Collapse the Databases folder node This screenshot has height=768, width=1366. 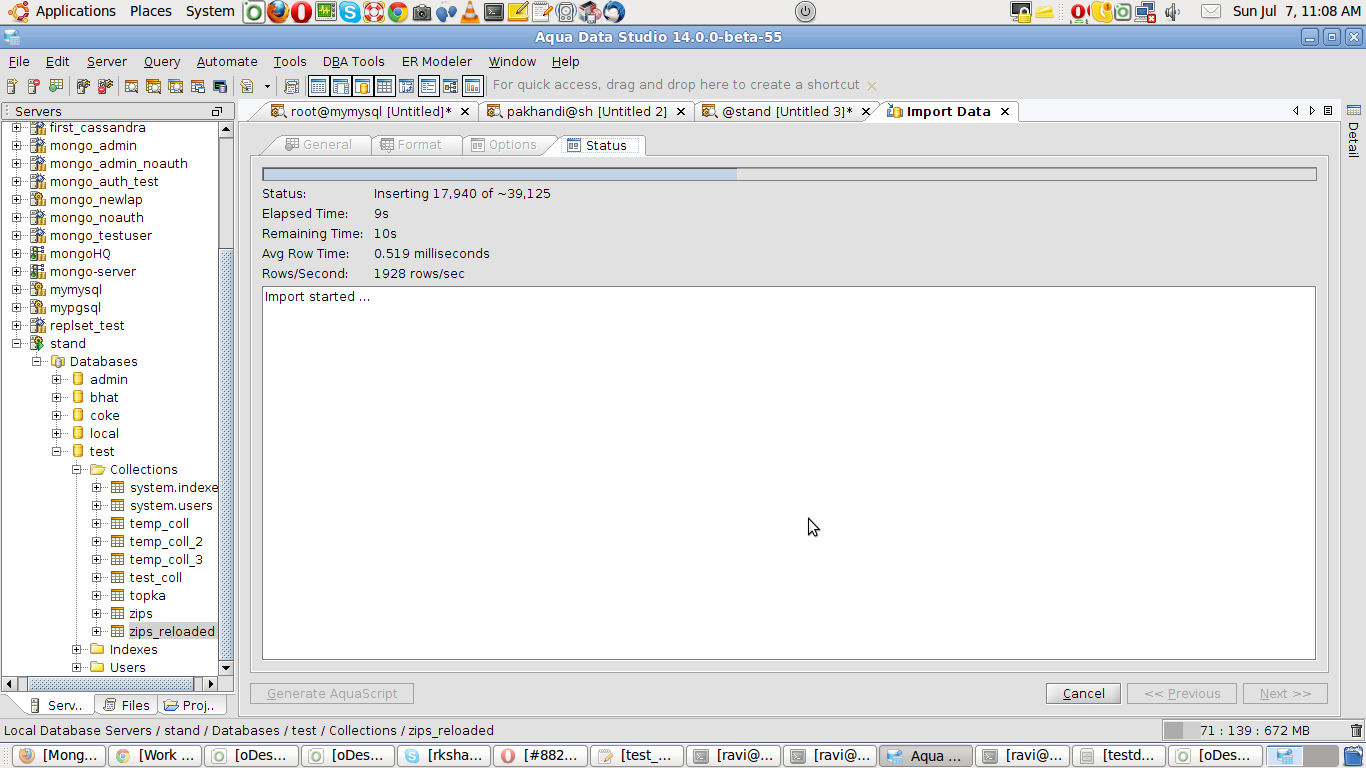[x=36, y=362]
